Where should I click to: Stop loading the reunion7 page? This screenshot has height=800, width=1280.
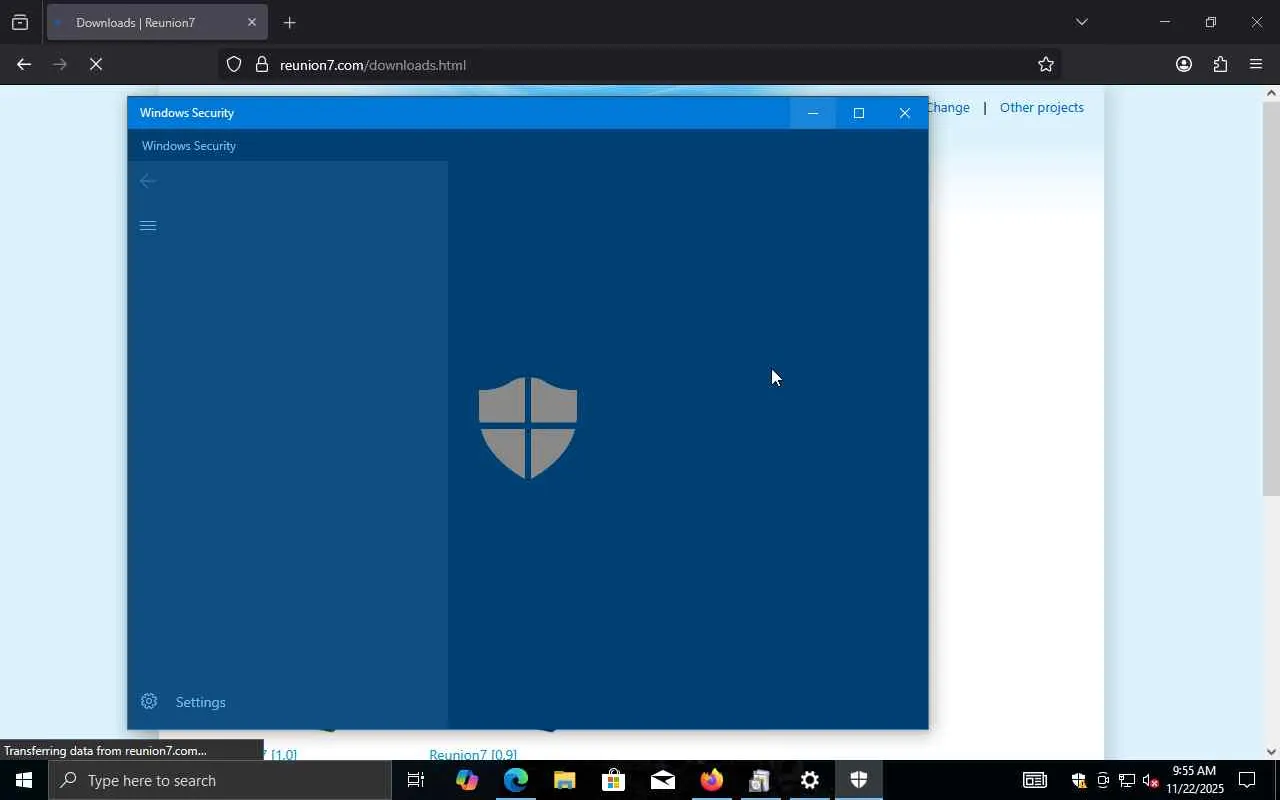tap(96, 64)
